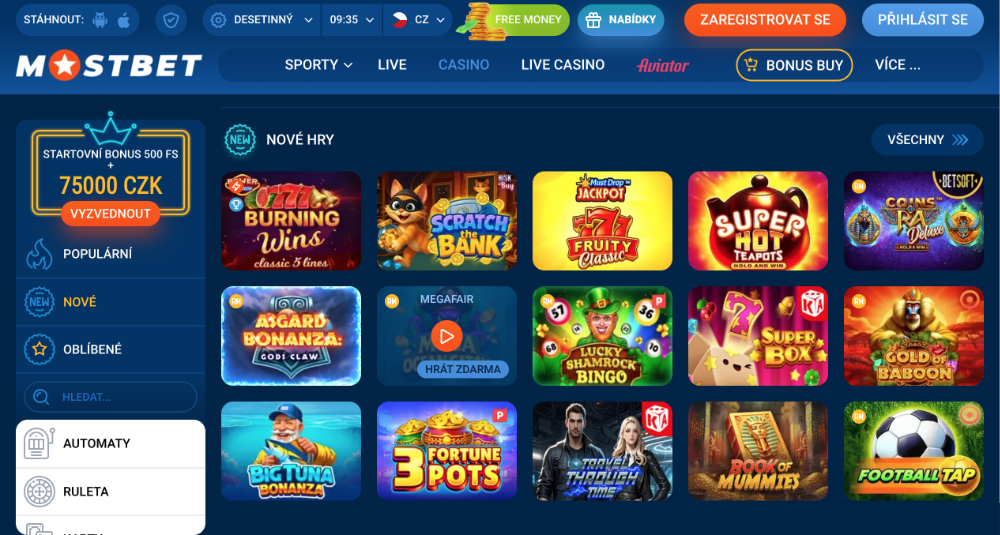Viewport: 1000px width, 535px height.
Task: Click the Android download icon
Action: coord(100,20)
